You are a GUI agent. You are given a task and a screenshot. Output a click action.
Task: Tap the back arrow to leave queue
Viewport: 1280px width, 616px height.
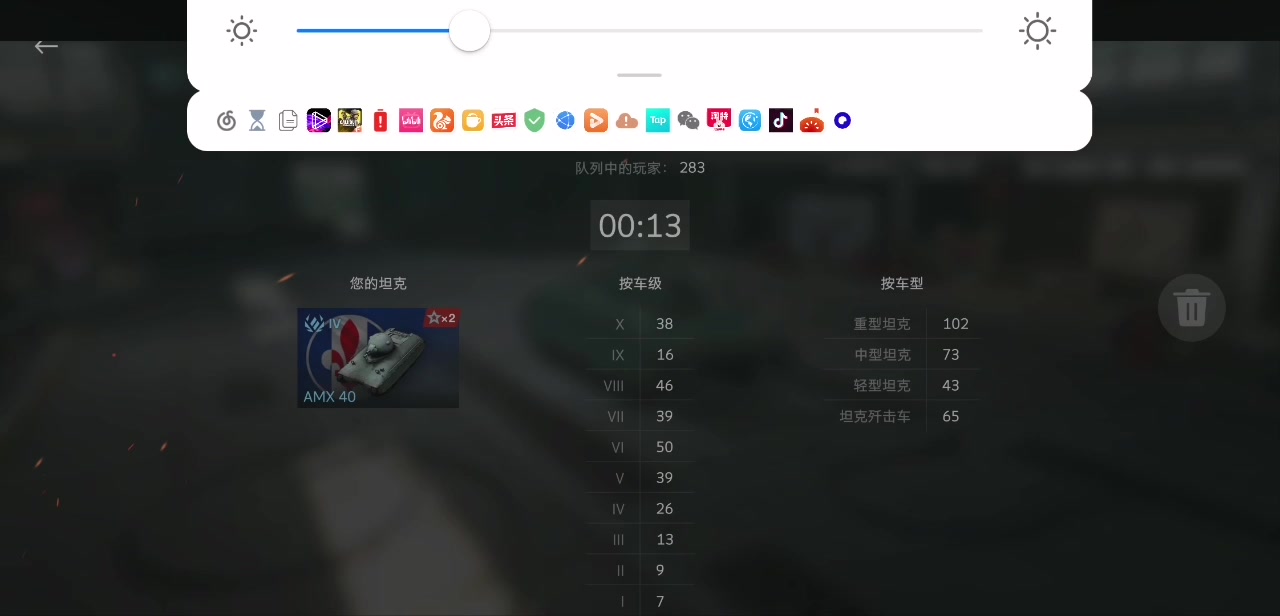(x=46, y=46)
